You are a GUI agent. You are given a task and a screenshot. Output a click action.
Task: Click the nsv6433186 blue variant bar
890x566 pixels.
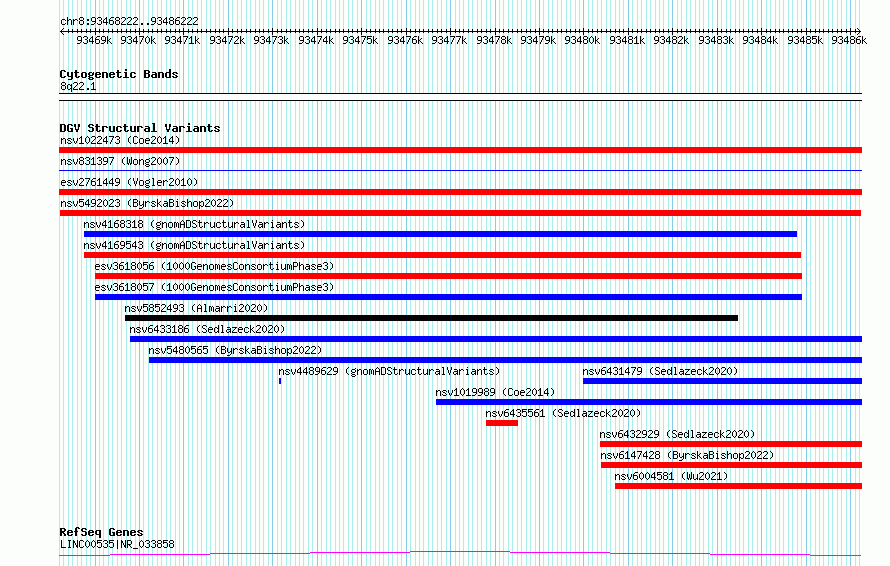(x=496, y=339)
